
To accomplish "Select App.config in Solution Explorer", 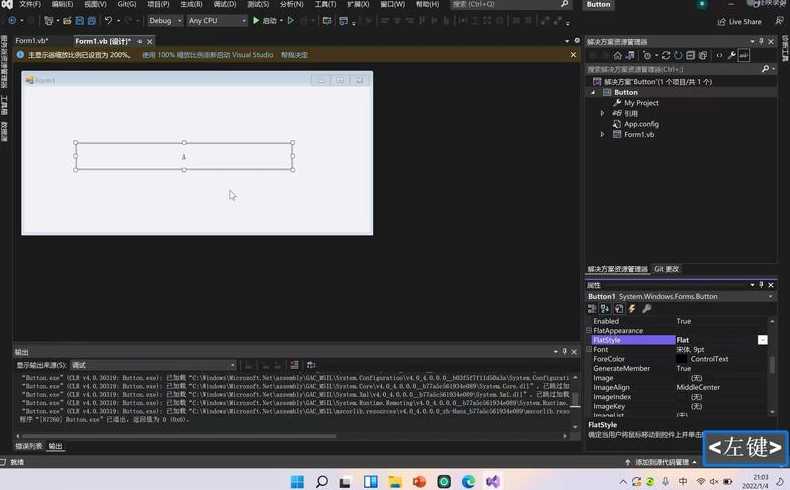I will [x=641, y=124].
